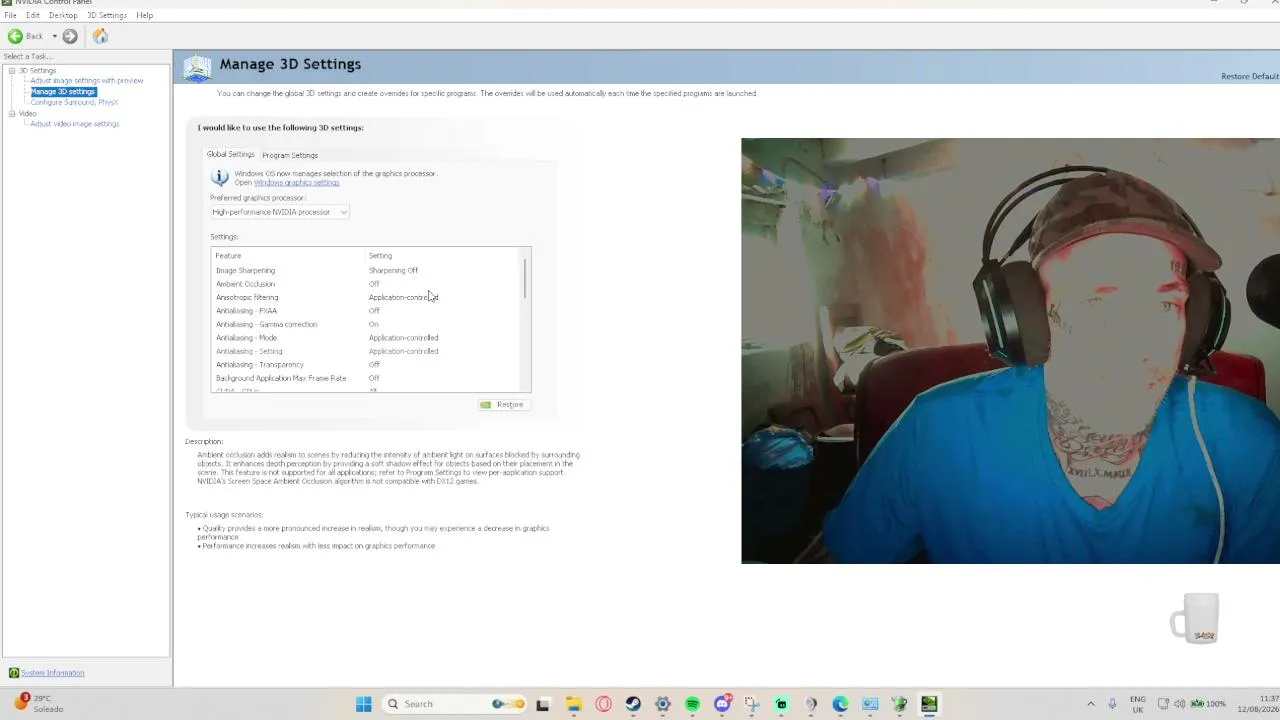
Task: Click the ENG UK language indicator
Action: [1138, 704]
